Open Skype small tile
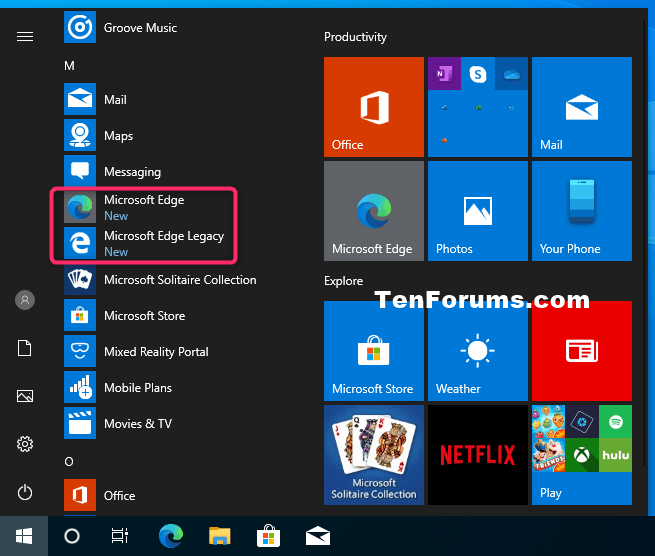The image size is (655, 556). 478,74
